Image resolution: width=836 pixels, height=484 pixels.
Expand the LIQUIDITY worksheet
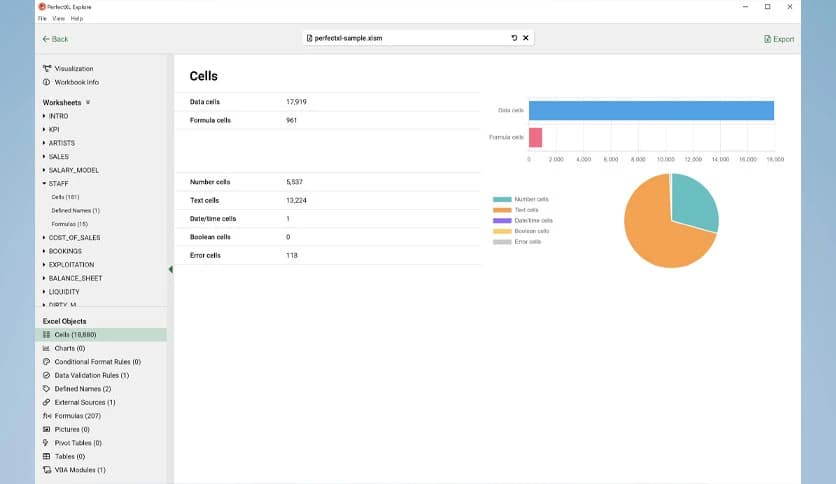coord(44,292)
